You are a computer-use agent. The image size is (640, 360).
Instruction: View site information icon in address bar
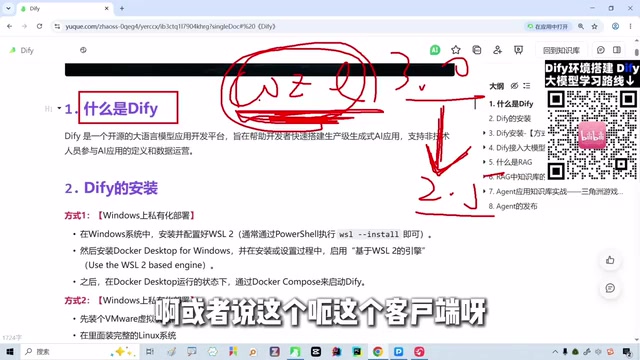pyautogui.click(x=57, y=26)
